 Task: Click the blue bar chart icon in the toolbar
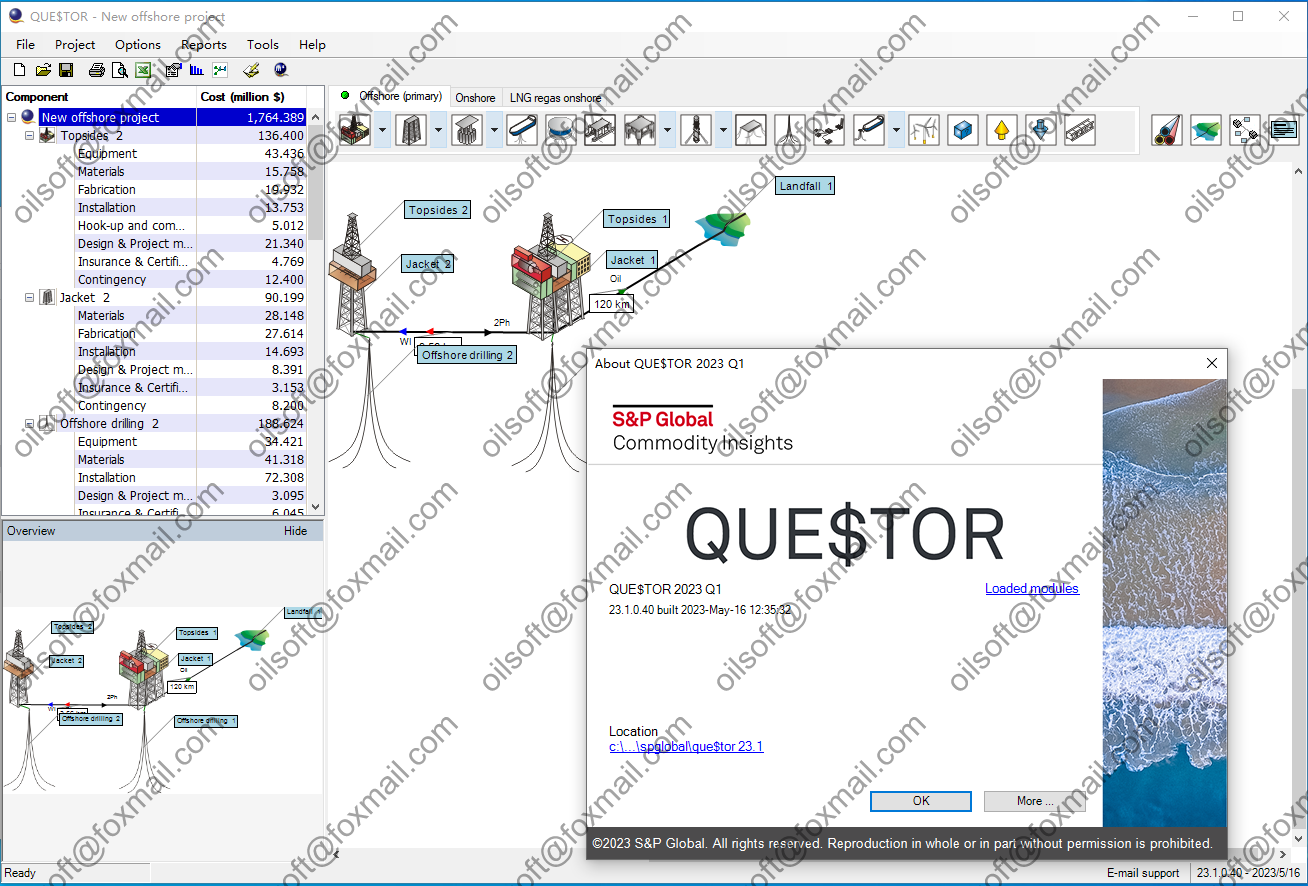tap(196, 70)
